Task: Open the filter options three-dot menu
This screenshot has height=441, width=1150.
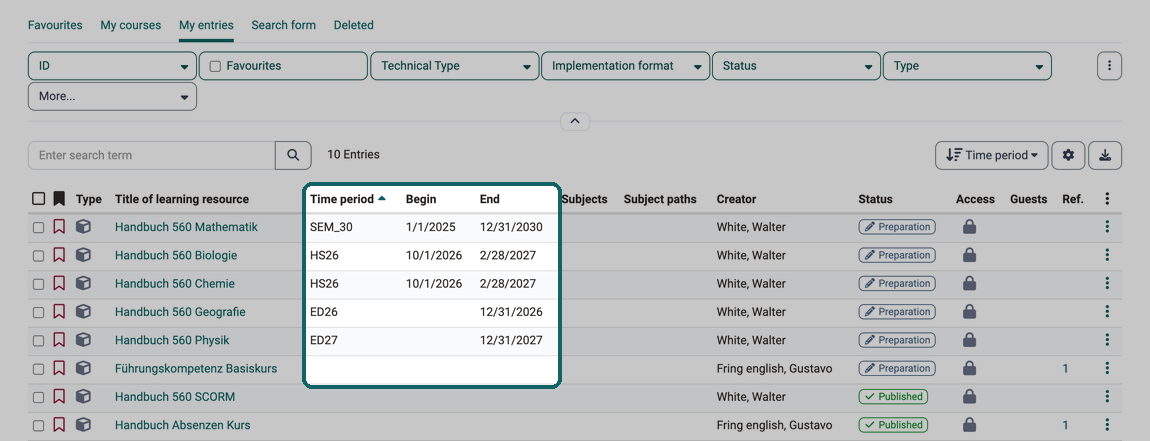Action: click(x=1110, y=66)
